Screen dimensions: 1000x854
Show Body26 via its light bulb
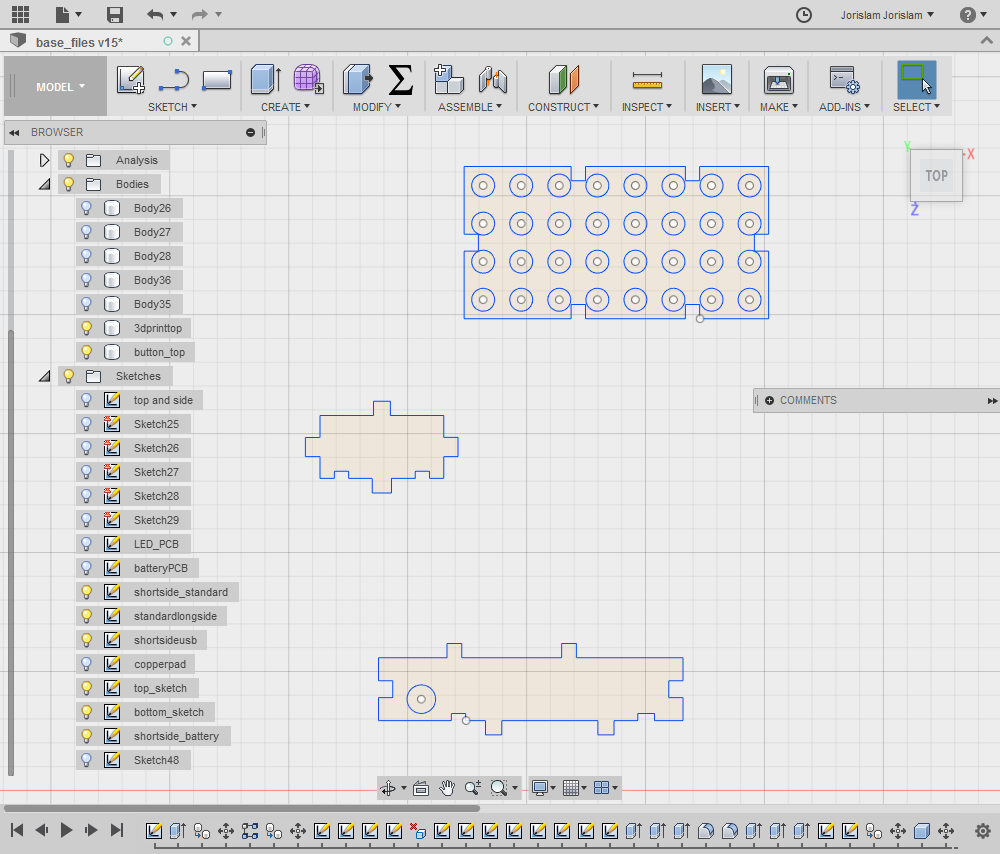click(x=87, y=208)
